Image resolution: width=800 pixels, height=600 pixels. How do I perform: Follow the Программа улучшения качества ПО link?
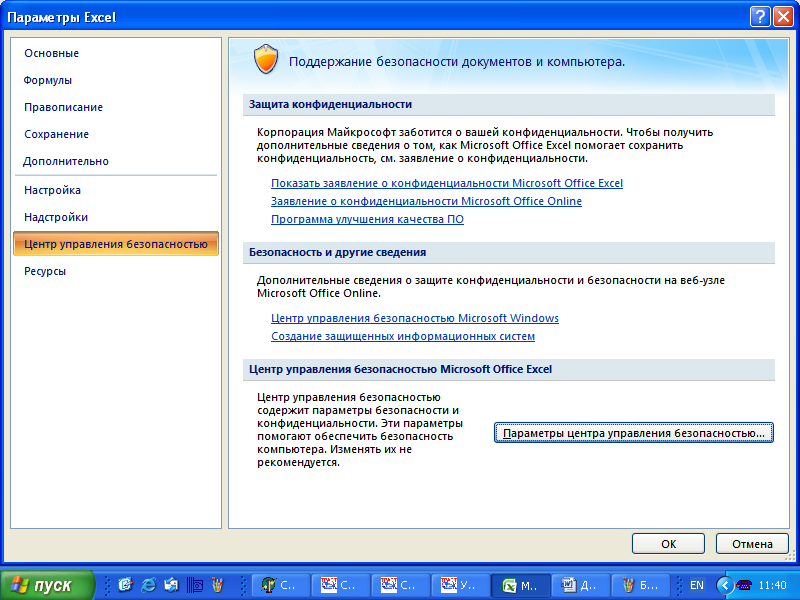pos(367,219)
